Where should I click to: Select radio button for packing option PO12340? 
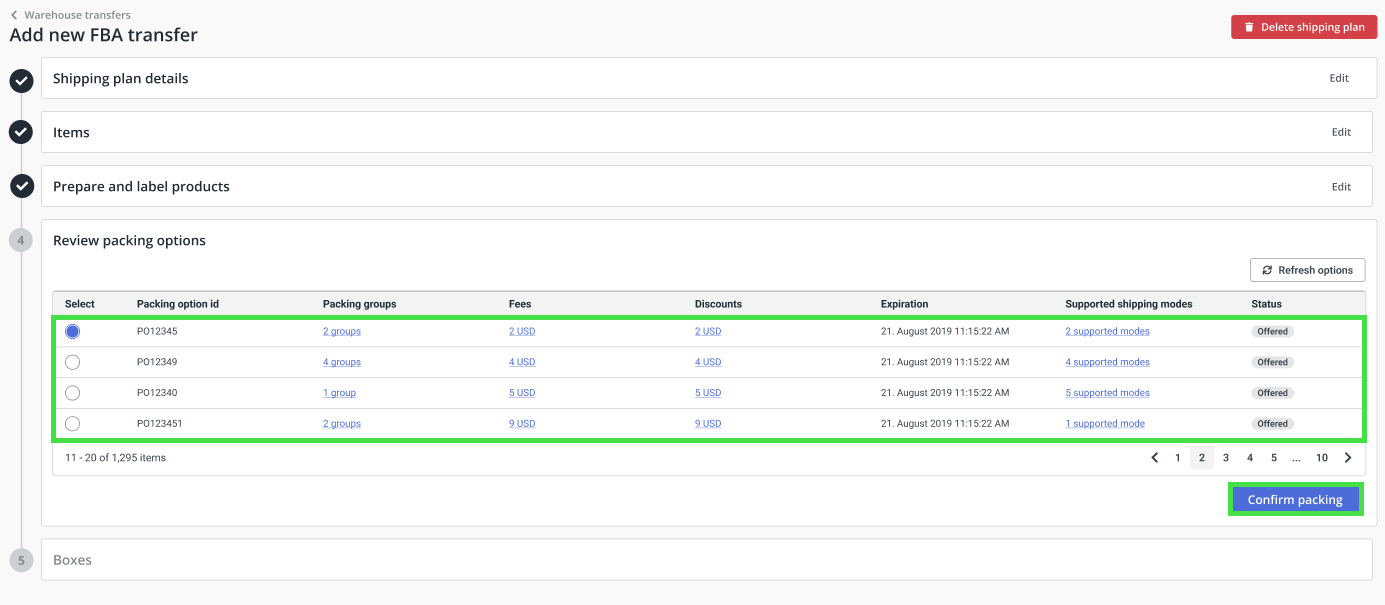coord(72,393)
